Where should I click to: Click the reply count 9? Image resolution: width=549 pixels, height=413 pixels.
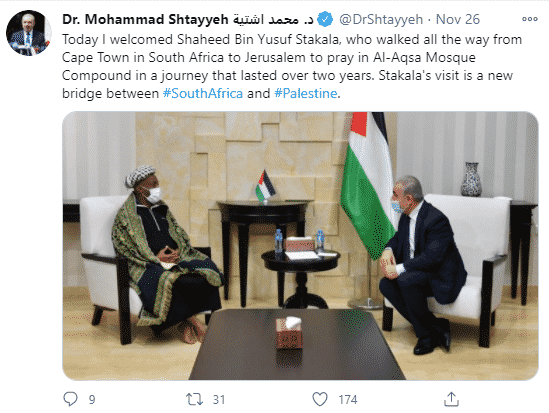92,399
